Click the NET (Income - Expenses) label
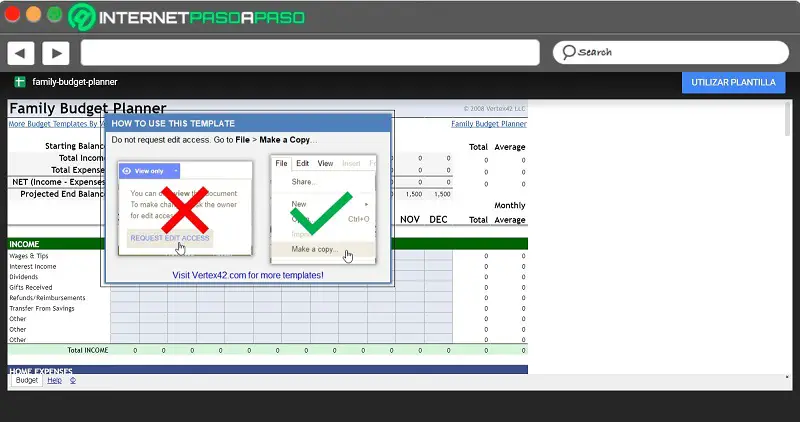The image size is (800, 422). tap(59, 182)
